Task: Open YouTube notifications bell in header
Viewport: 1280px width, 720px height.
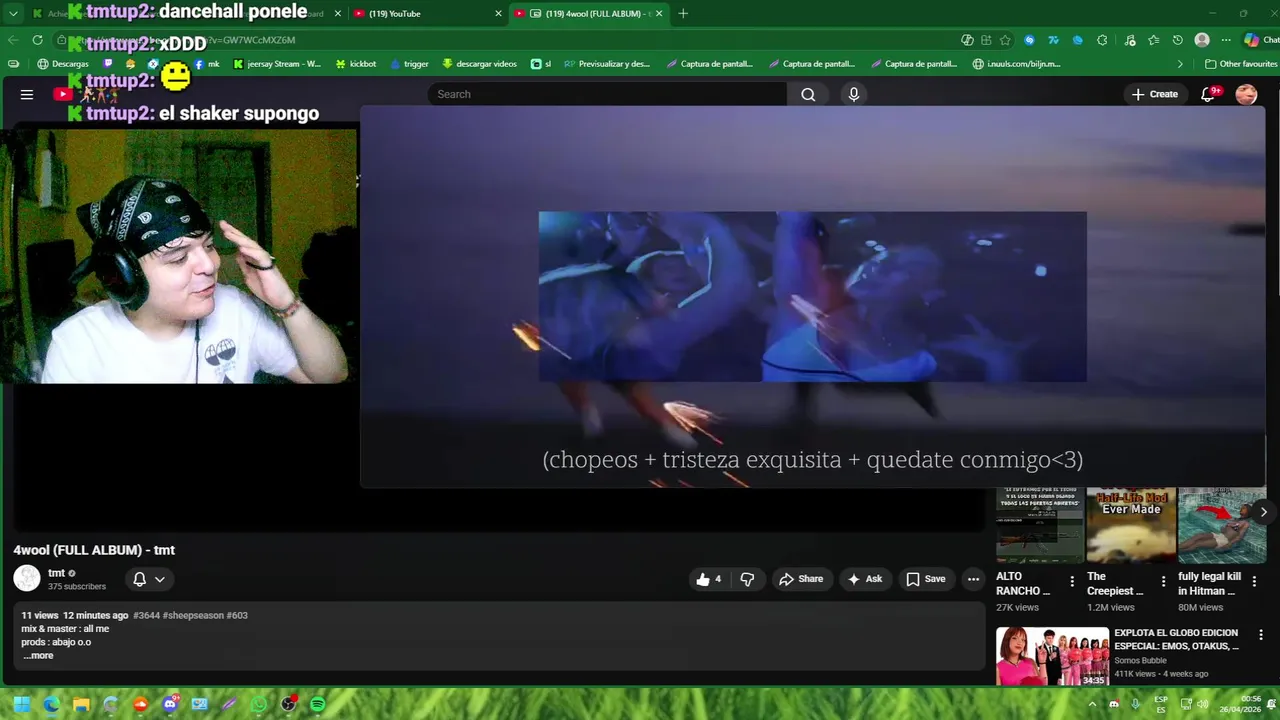Action: (1208, 94)
